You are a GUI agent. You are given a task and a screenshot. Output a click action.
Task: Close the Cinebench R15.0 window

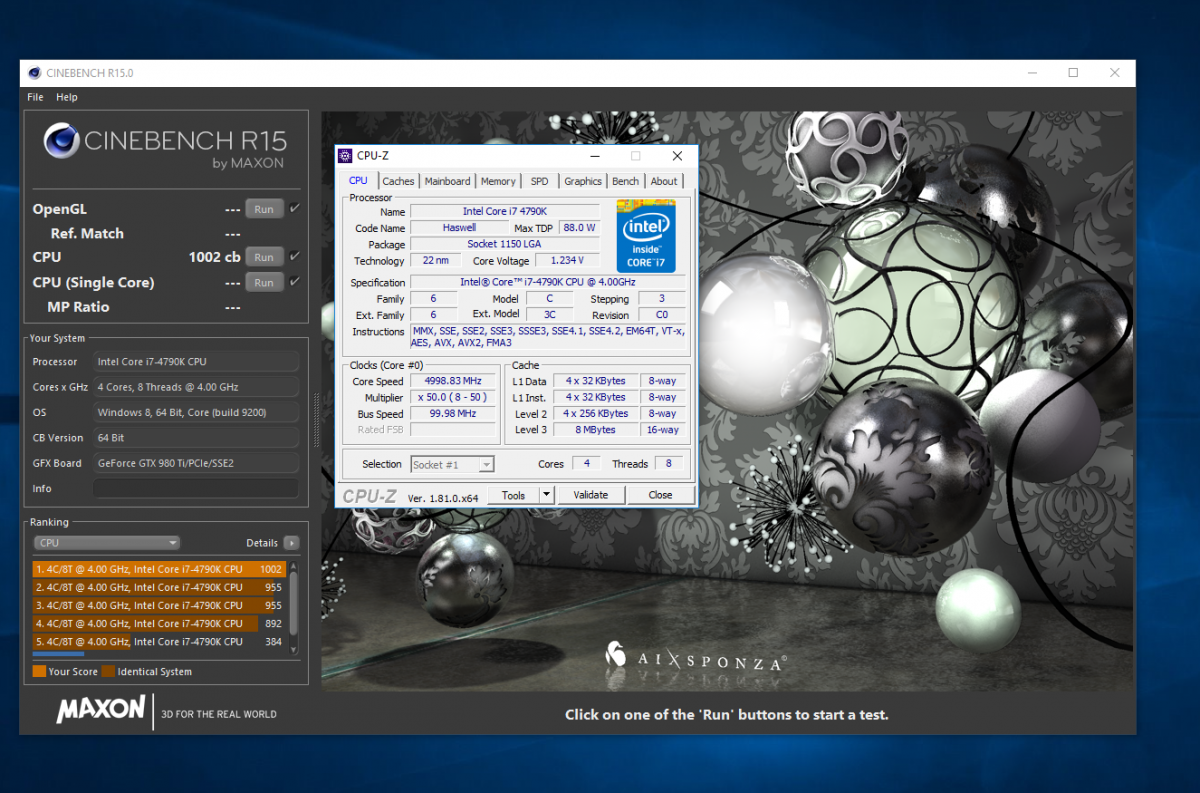pyautogui.click(x=1114, y=73)
